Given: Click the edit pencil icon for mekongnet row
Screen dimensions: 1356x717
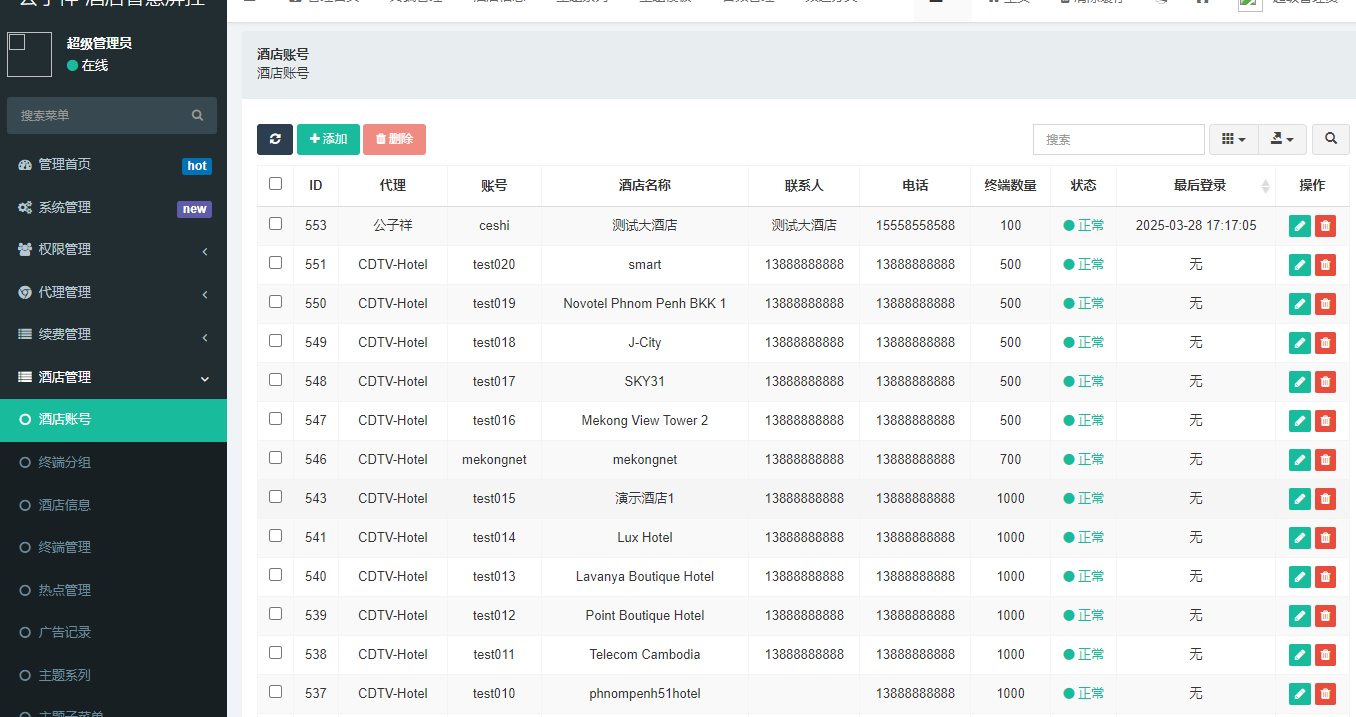Looking at the screenshot, I should point(1299,460).
